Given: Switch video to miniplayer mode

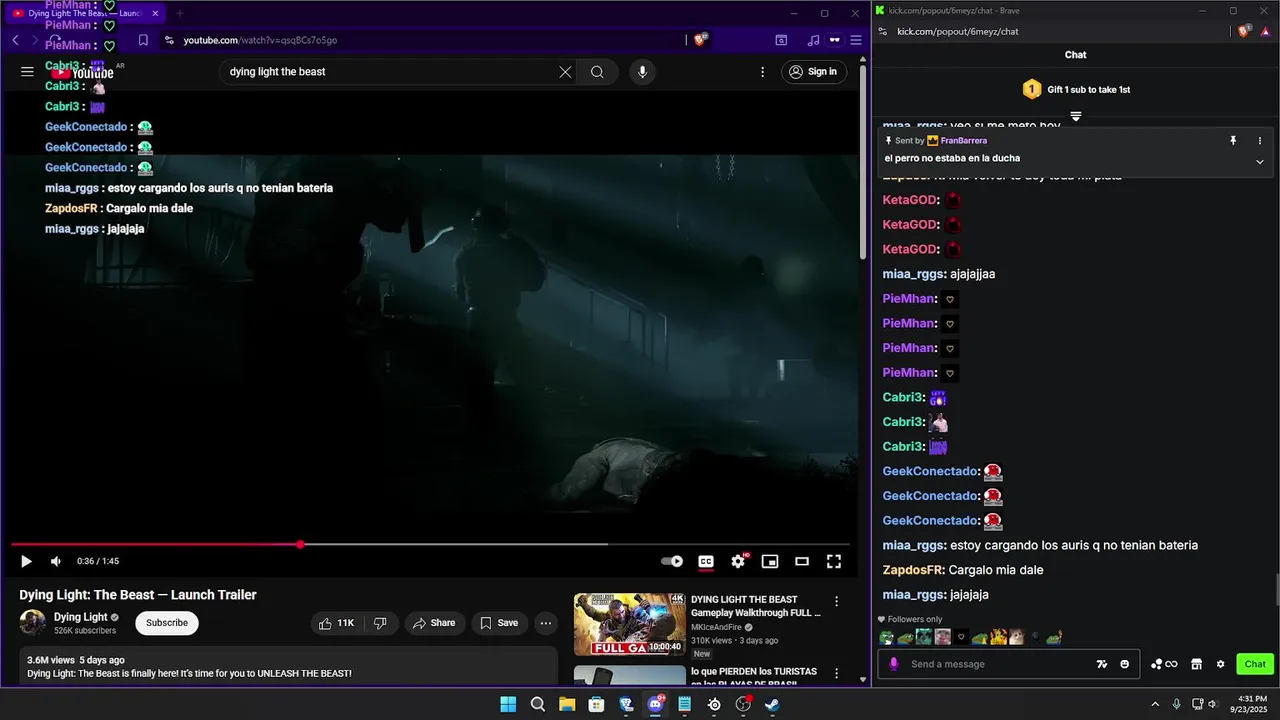Looking at the screenshot, I should (x=770, y=562).
